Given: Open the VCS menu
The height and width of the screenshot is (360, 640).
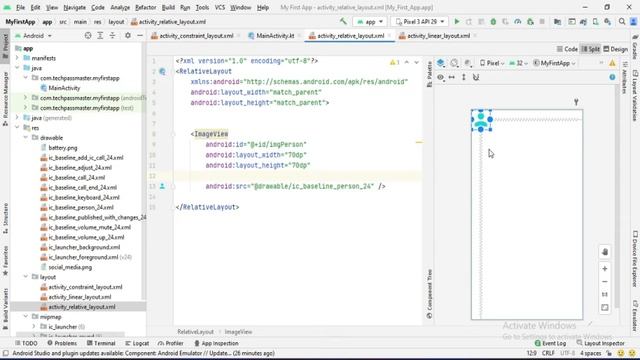Looking at the screenshot, I should coord(220,7).
